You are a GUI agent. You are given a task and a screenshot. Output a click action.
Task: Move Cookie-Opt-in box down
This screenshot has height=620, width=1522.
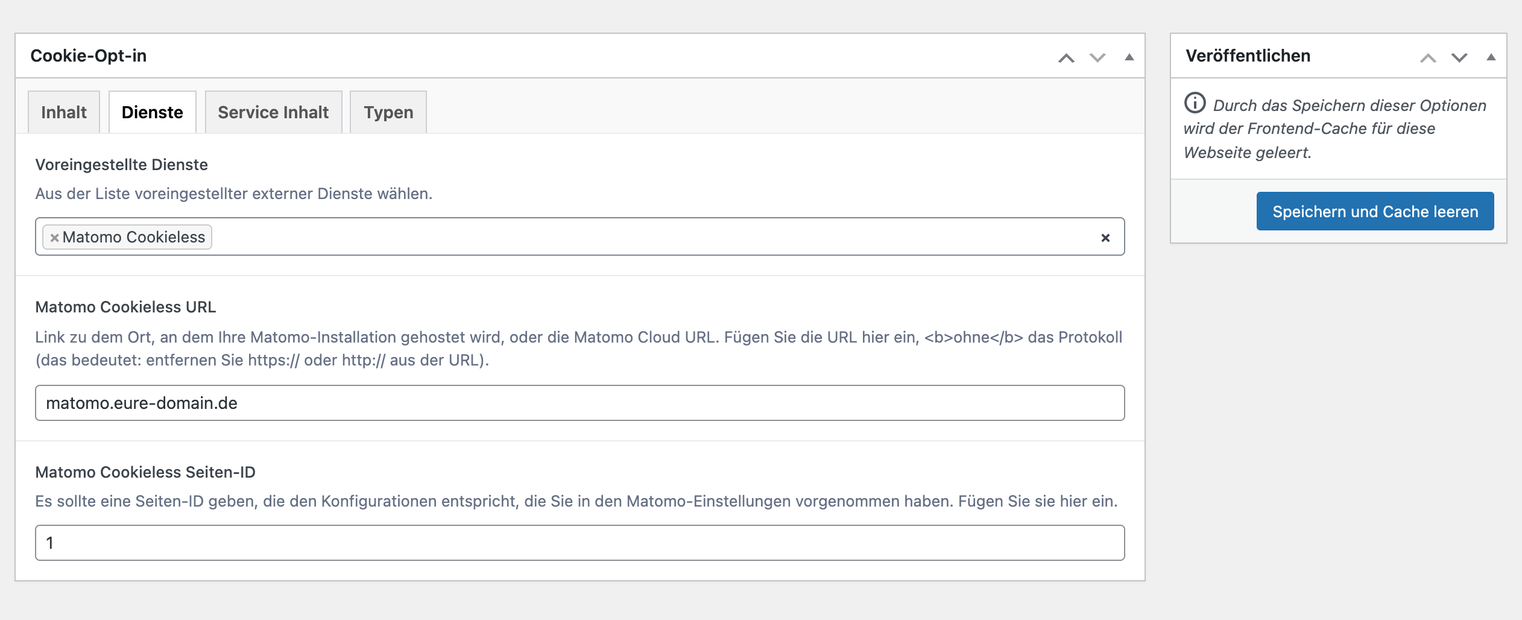[x=1097, y=57]
